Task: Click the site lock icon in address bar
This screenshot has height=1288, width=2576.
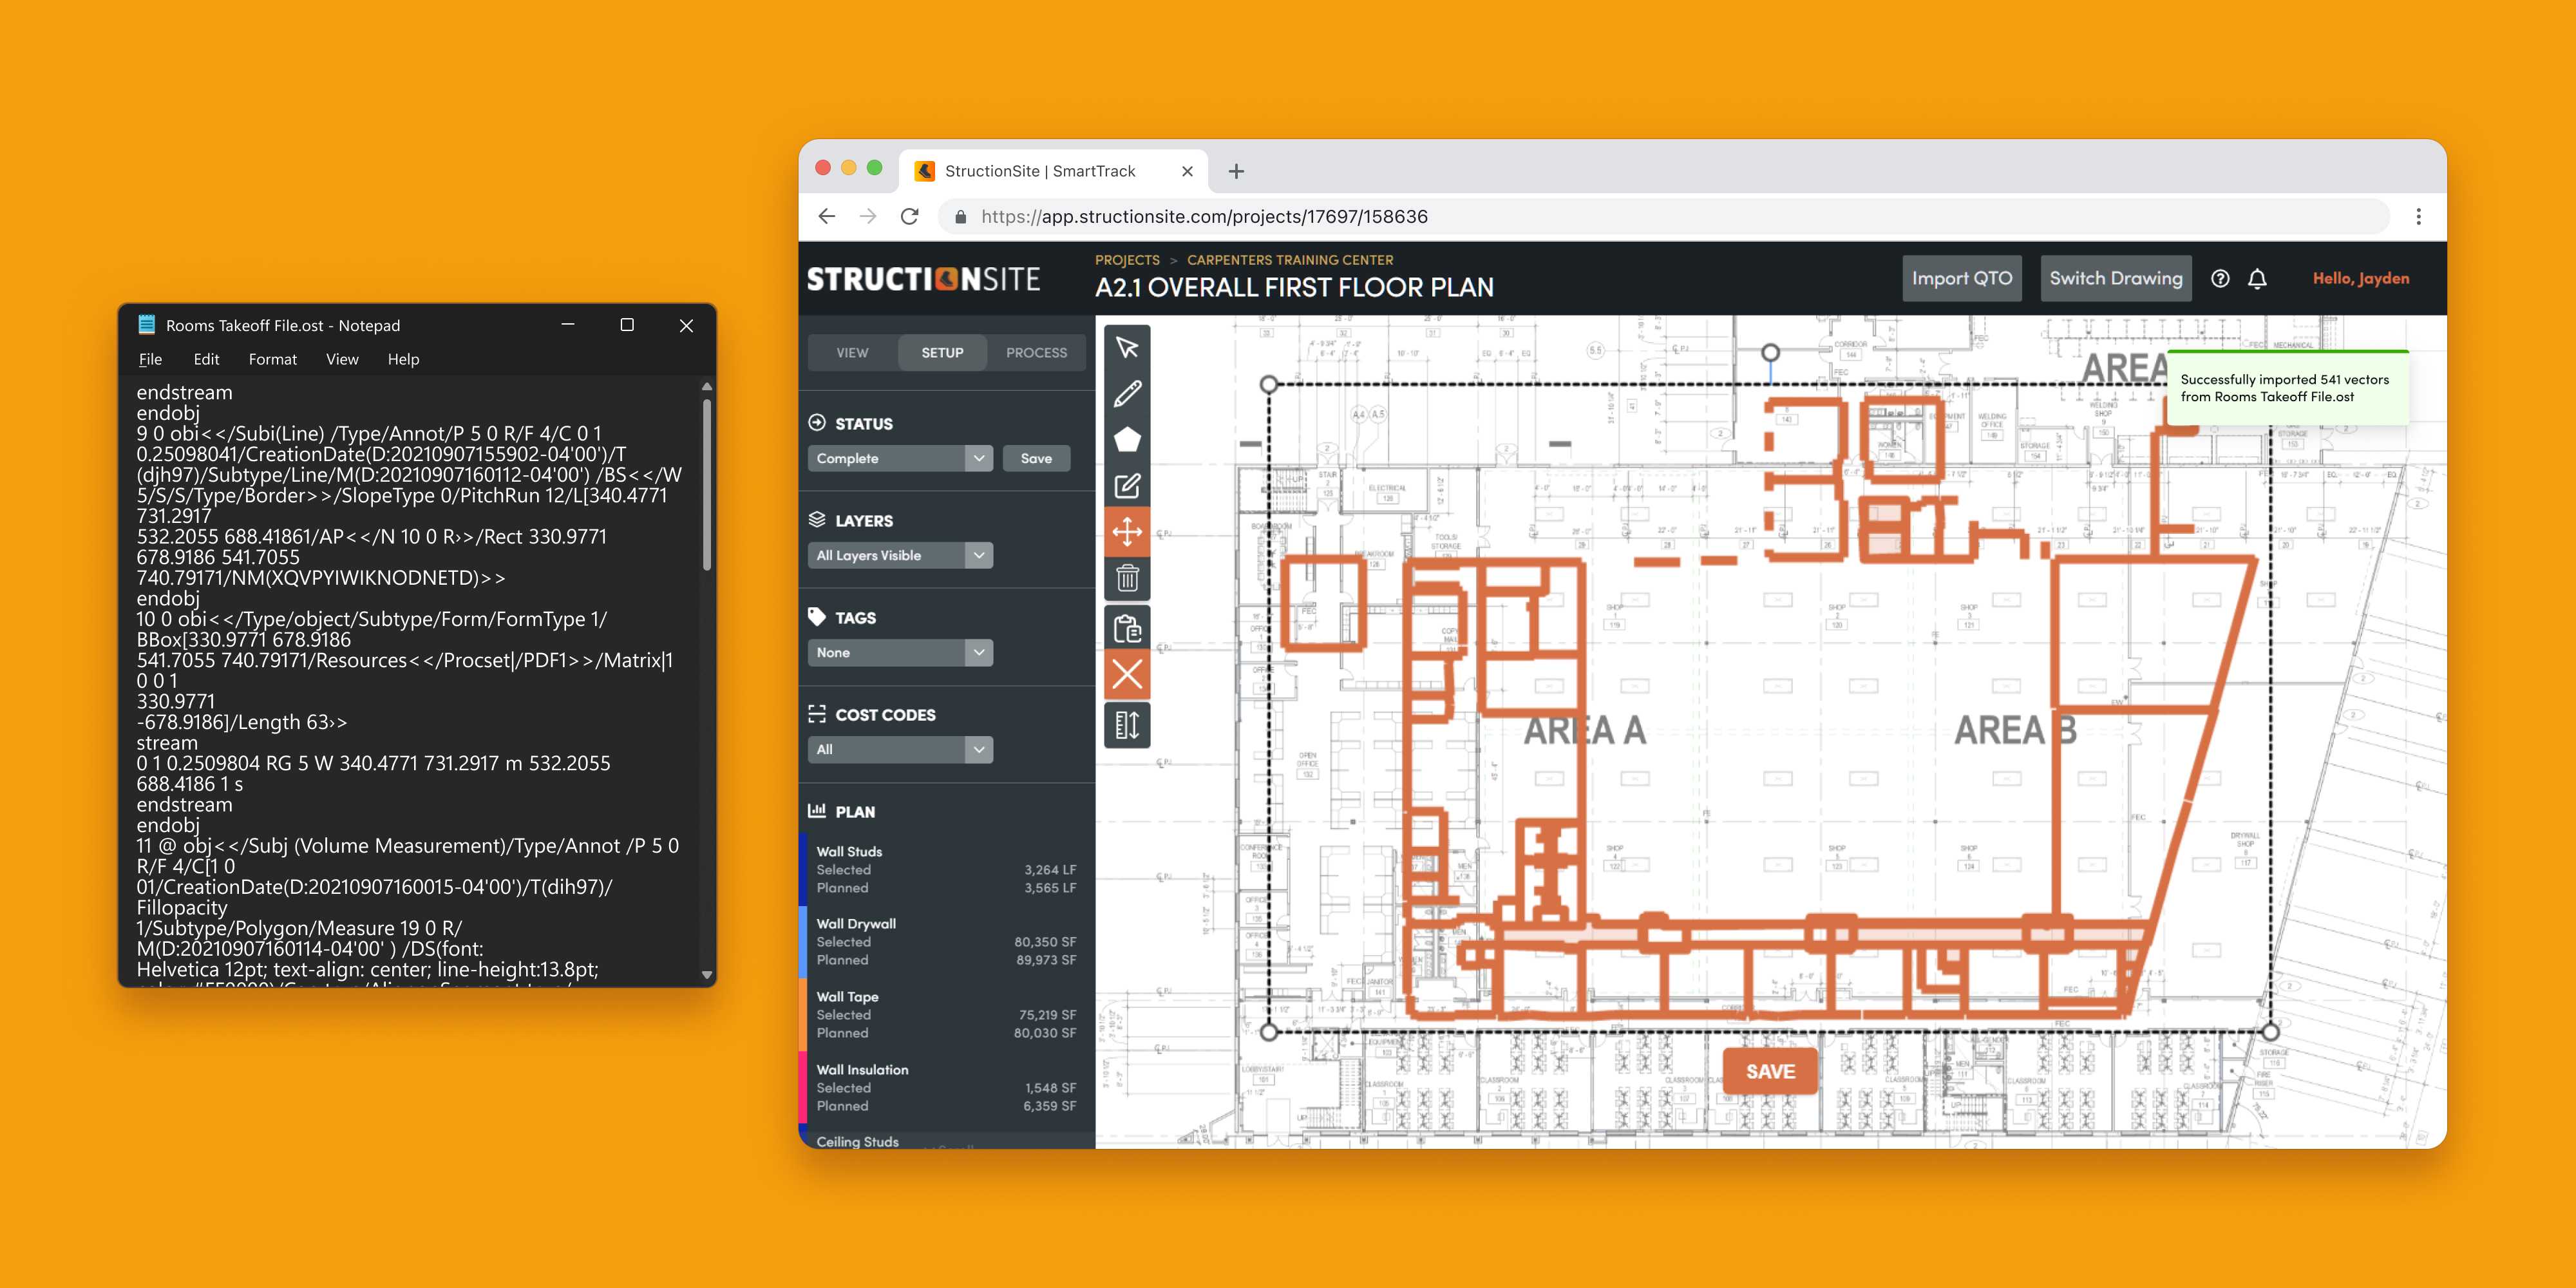Action: (x=960, y=216)
